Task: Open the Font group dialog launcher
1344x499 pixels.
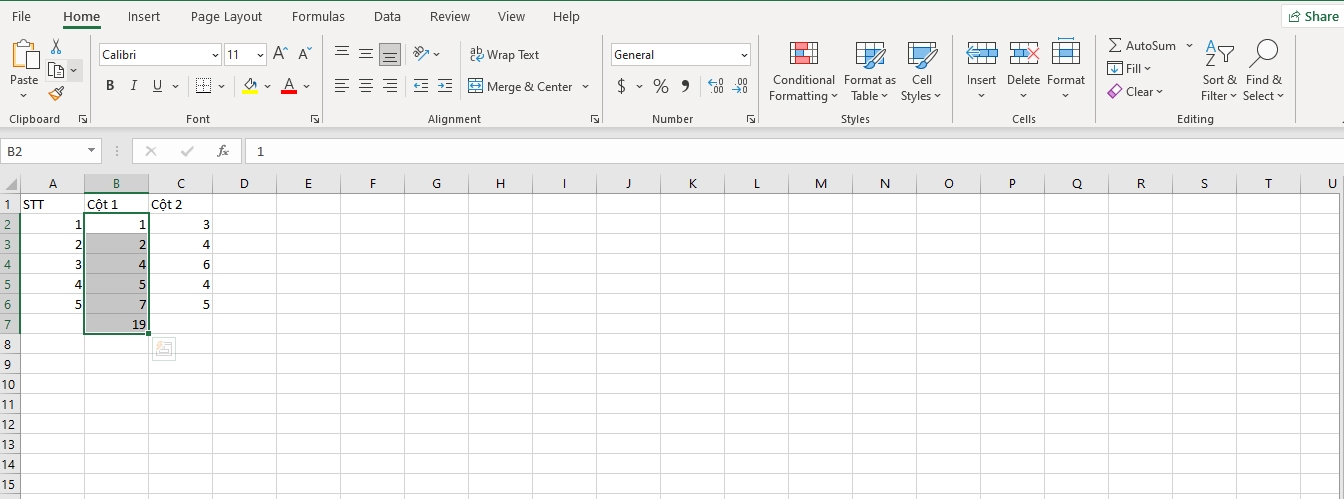Action: (315, 119)
